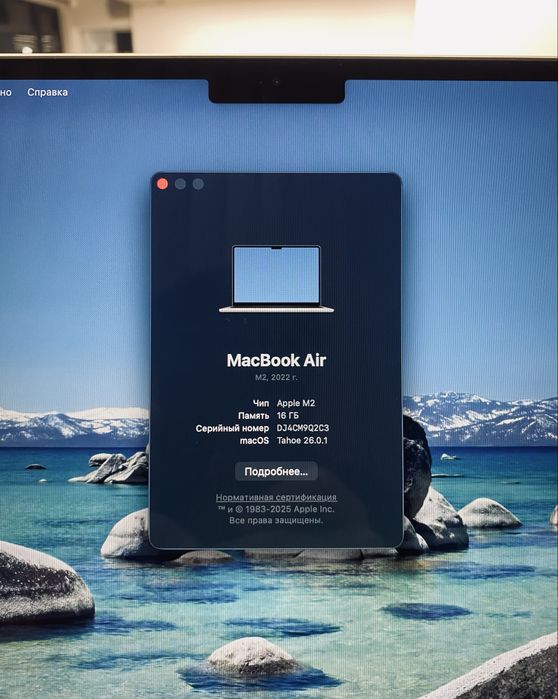
Task: Click the Память label
Action: 254,415
